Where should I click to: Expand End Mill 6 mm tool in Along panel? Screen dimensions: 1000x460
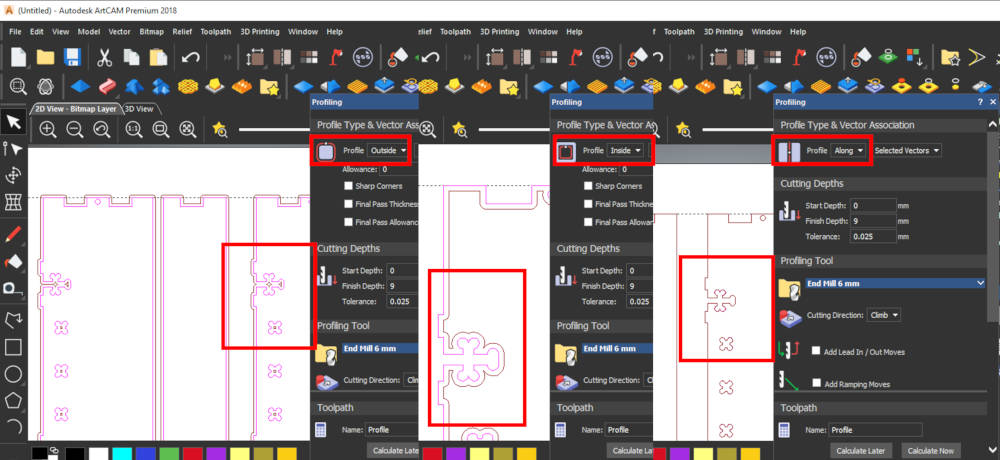pyautogui.click(x=980, y=283)
